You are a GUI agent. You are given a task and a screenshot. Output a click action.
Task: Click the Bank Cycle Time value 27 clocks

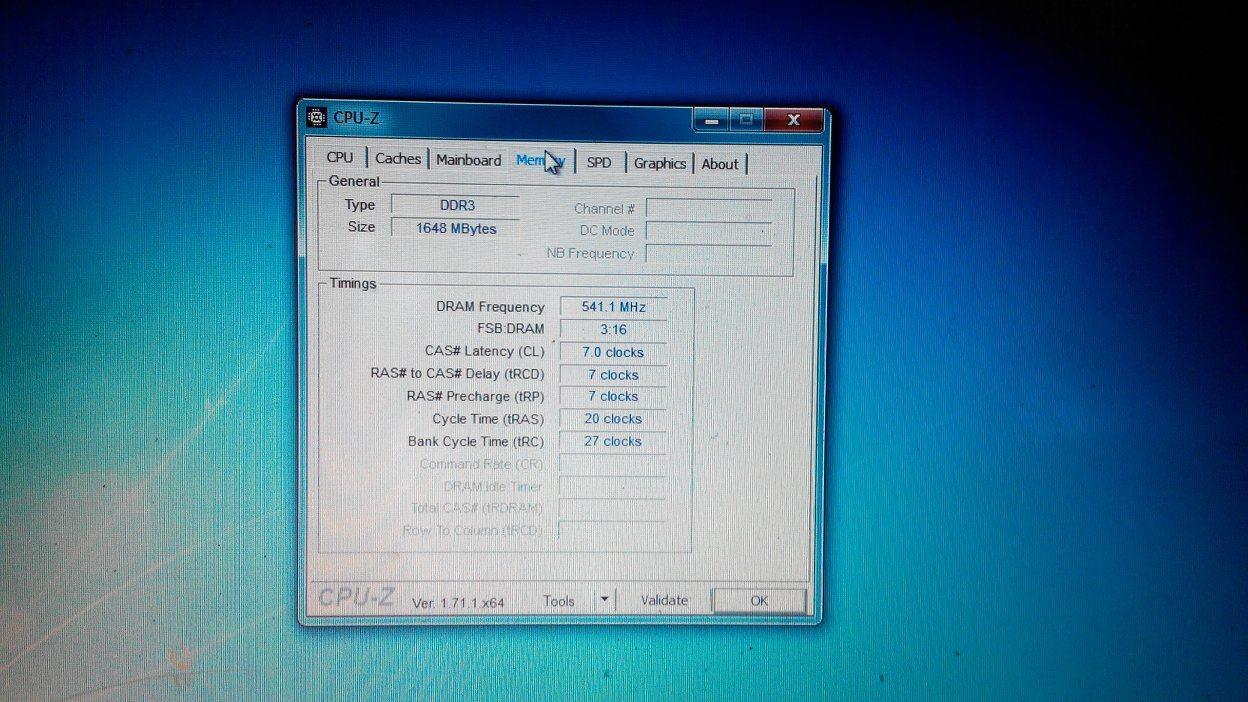click(x=613, y=441)
